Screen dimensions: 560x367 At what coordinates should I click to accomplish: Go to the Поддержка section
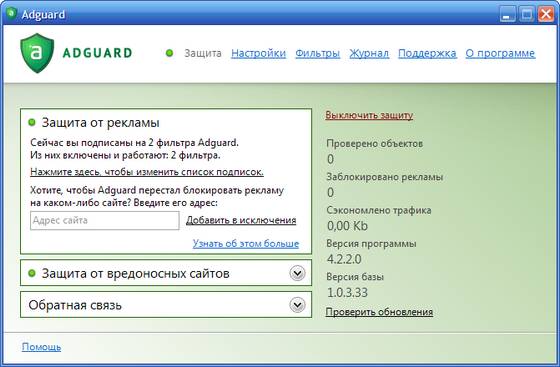pos(427,53)
